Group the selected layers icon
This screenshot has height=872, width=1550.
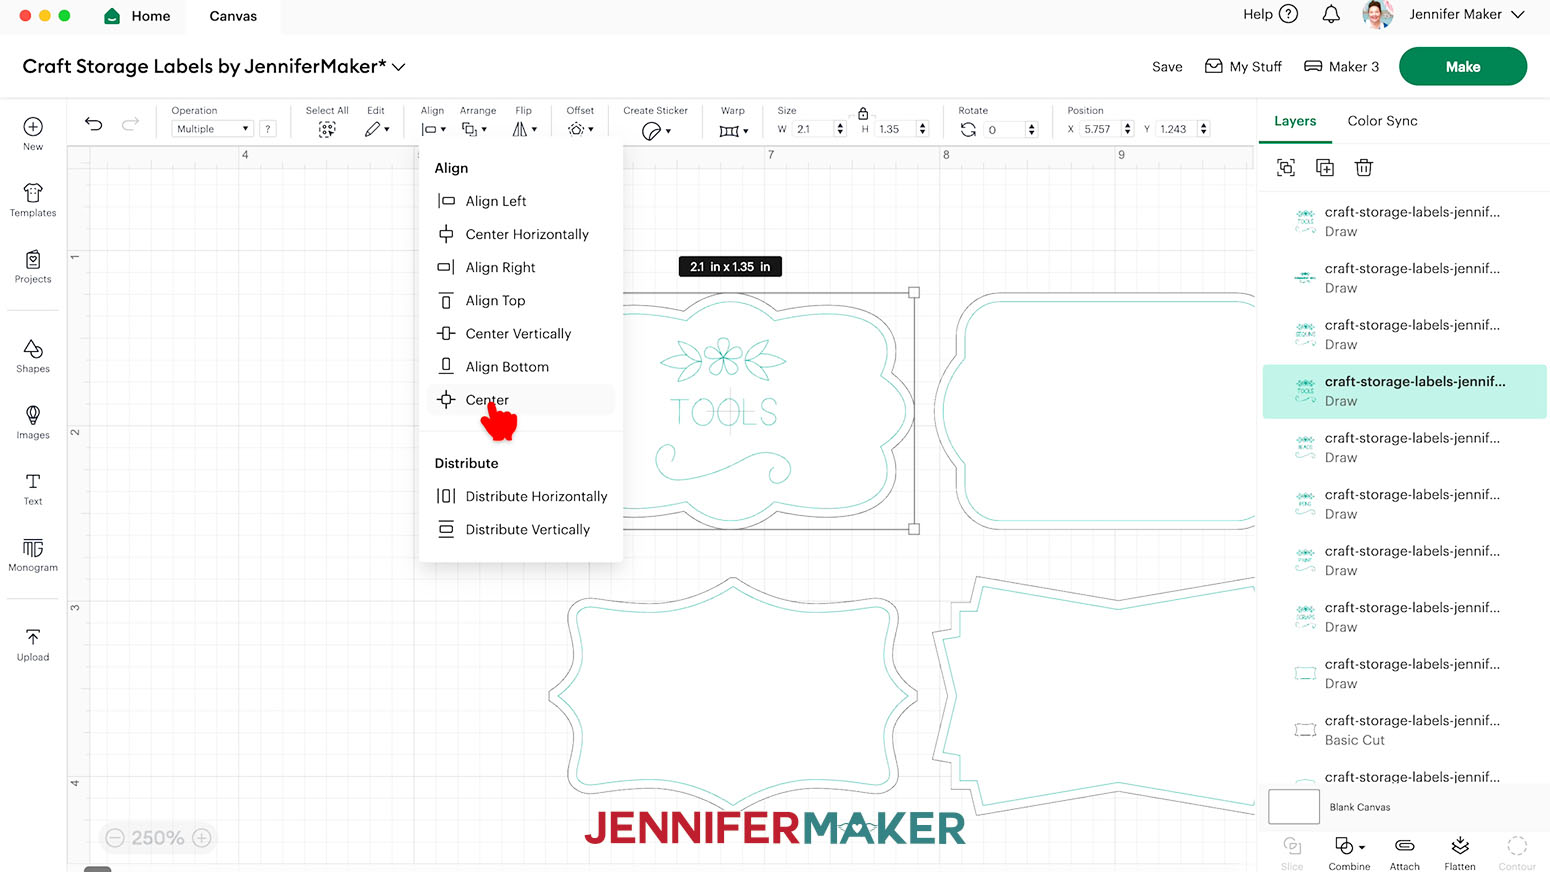1286,168
